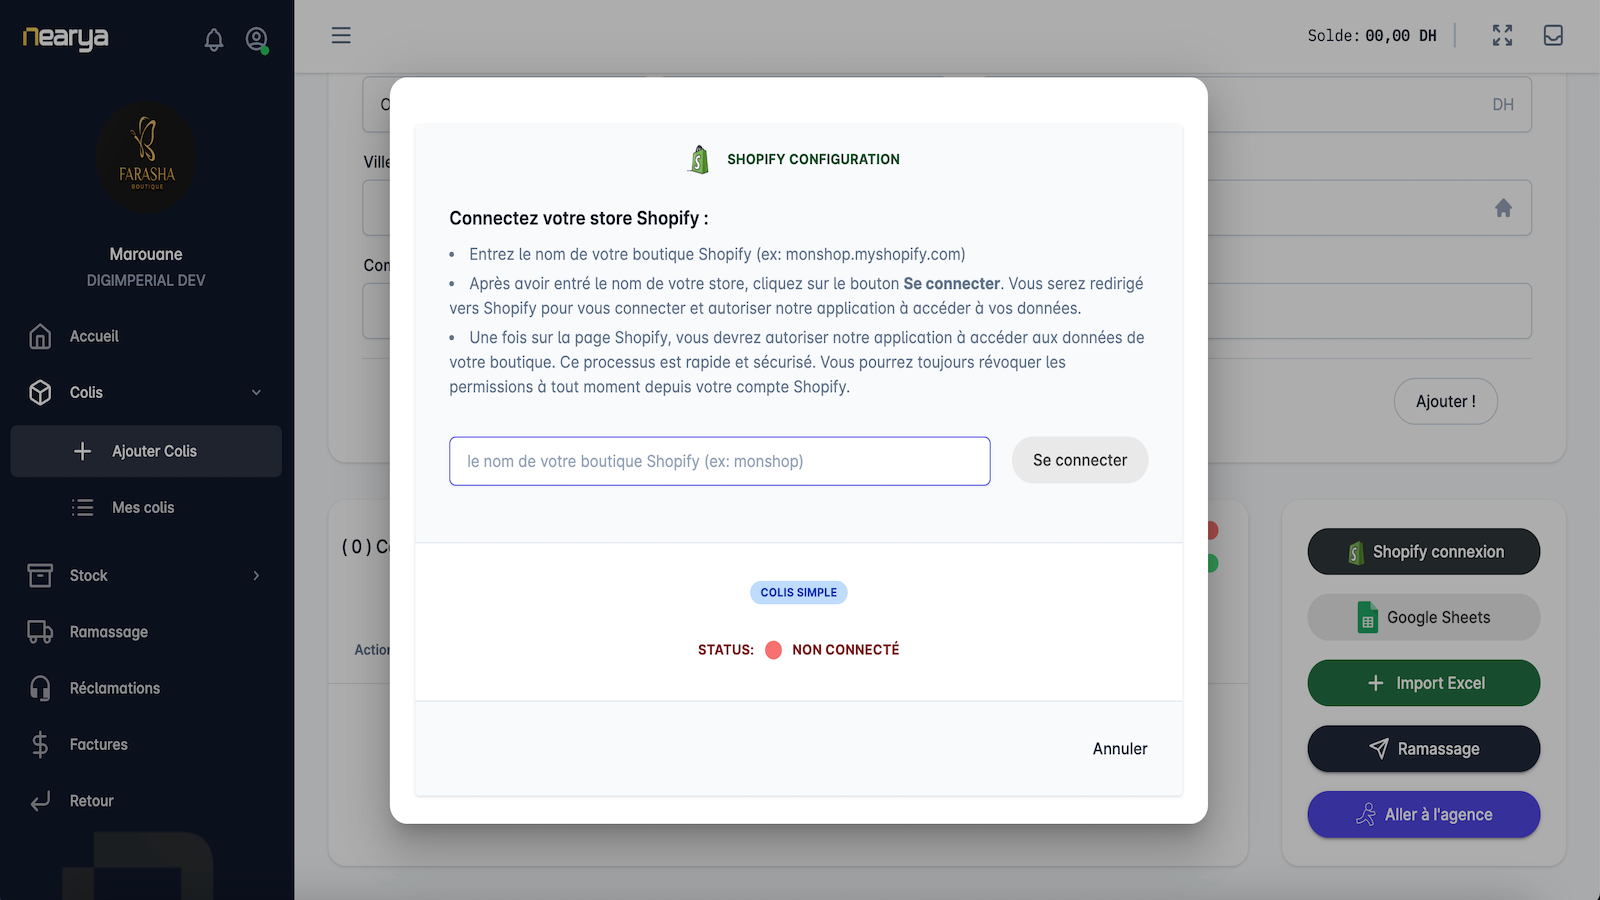Click the red status indicator dot
Viewport: 1600px width, 900px height.
click(x=773, y=650)
